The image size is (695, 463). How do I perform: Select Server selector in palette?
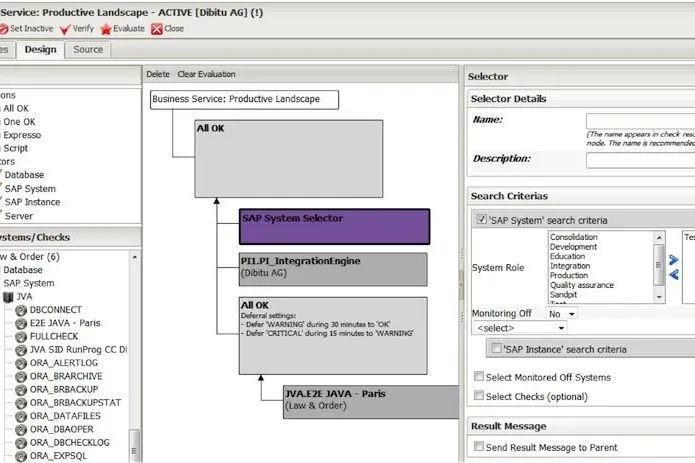coord(19,216)
